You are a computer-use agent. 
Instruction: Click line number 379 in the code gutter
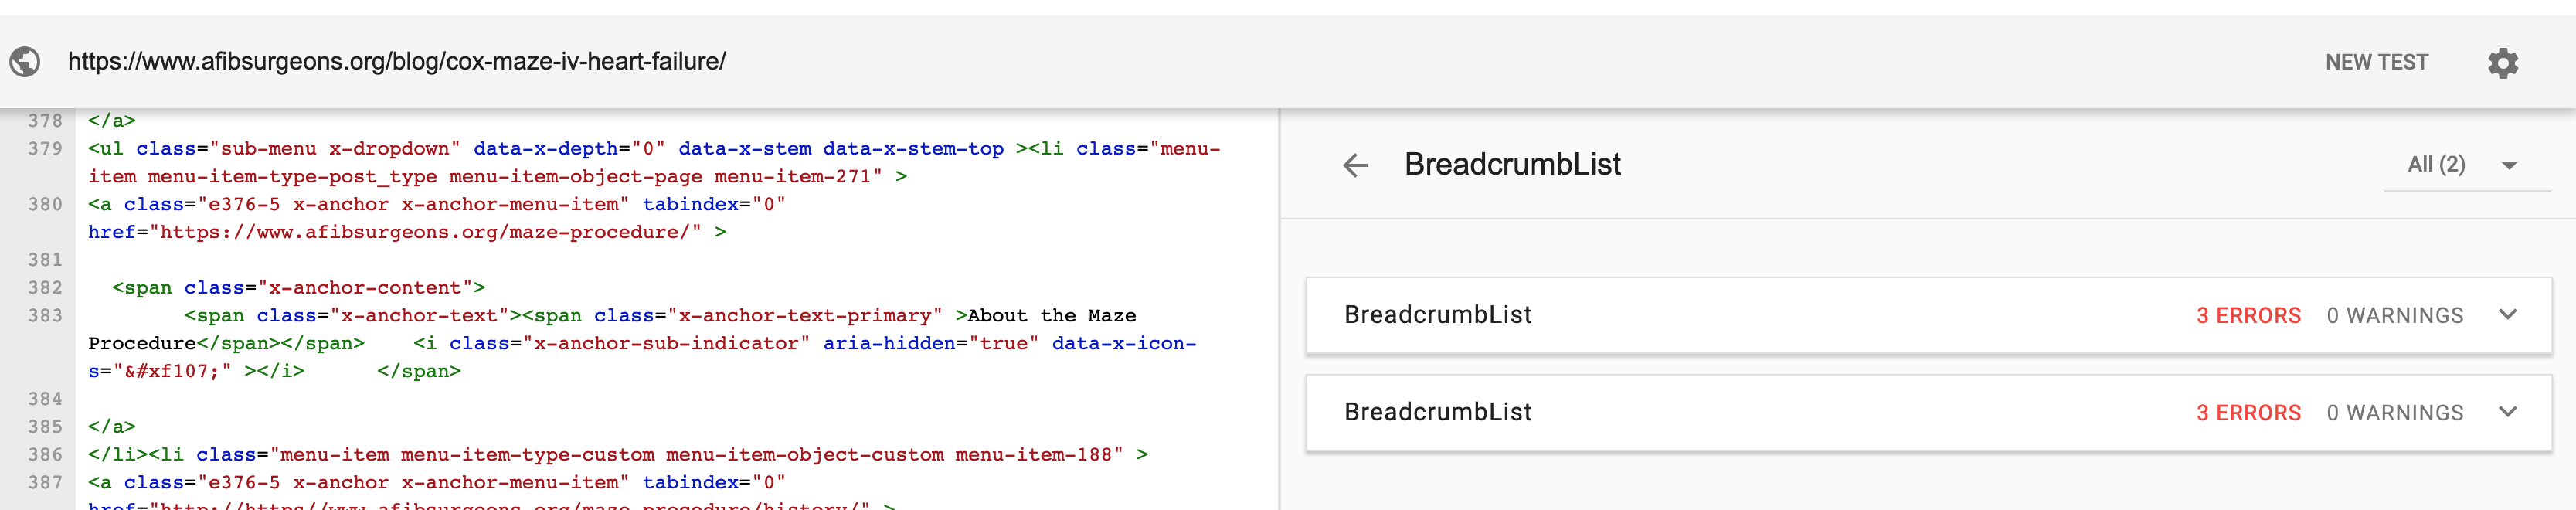[45, 149]
